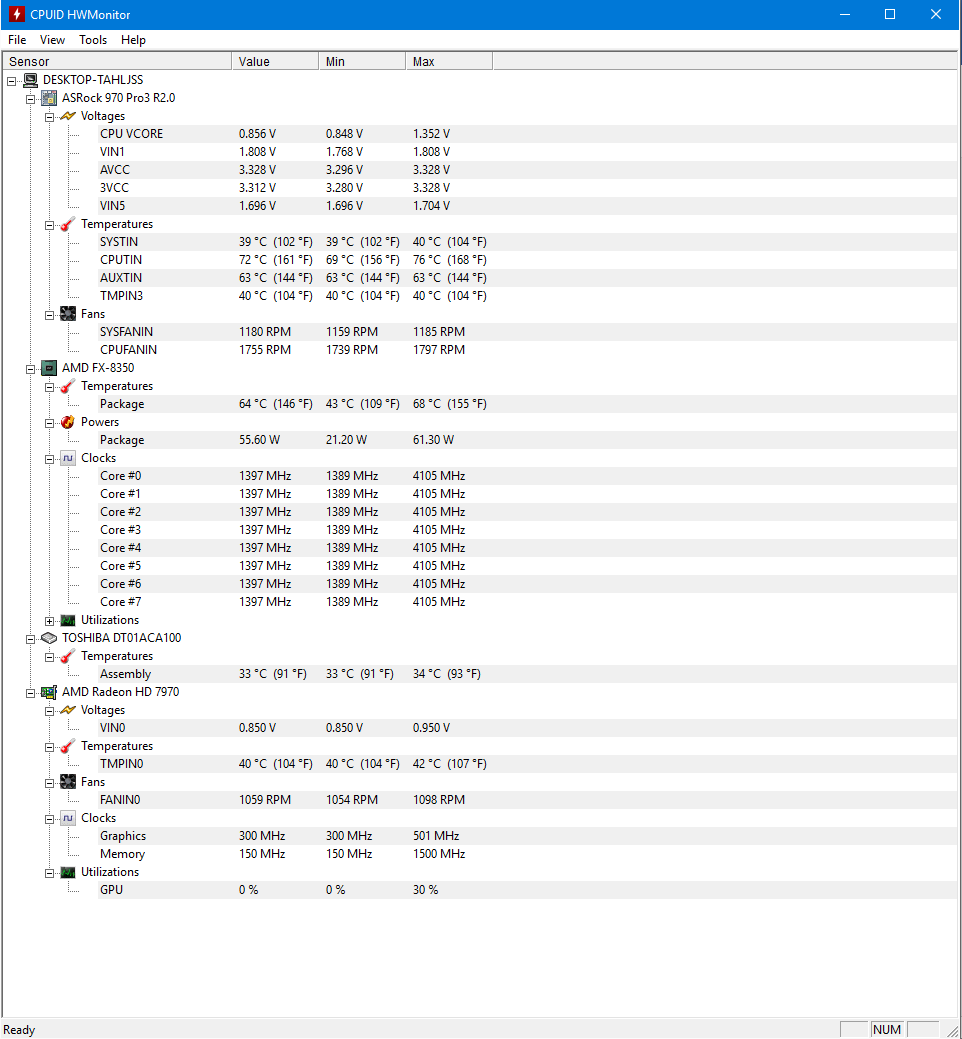The height and width of the screenshot is (1039, 962).
Task: Click the AMD Radeon HD 7970 card icon
Action: point(49,692)
